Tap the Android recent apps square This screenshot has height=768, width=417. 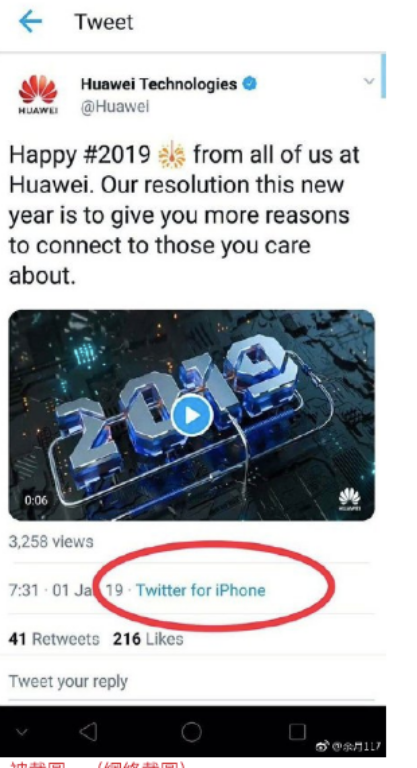297,732
